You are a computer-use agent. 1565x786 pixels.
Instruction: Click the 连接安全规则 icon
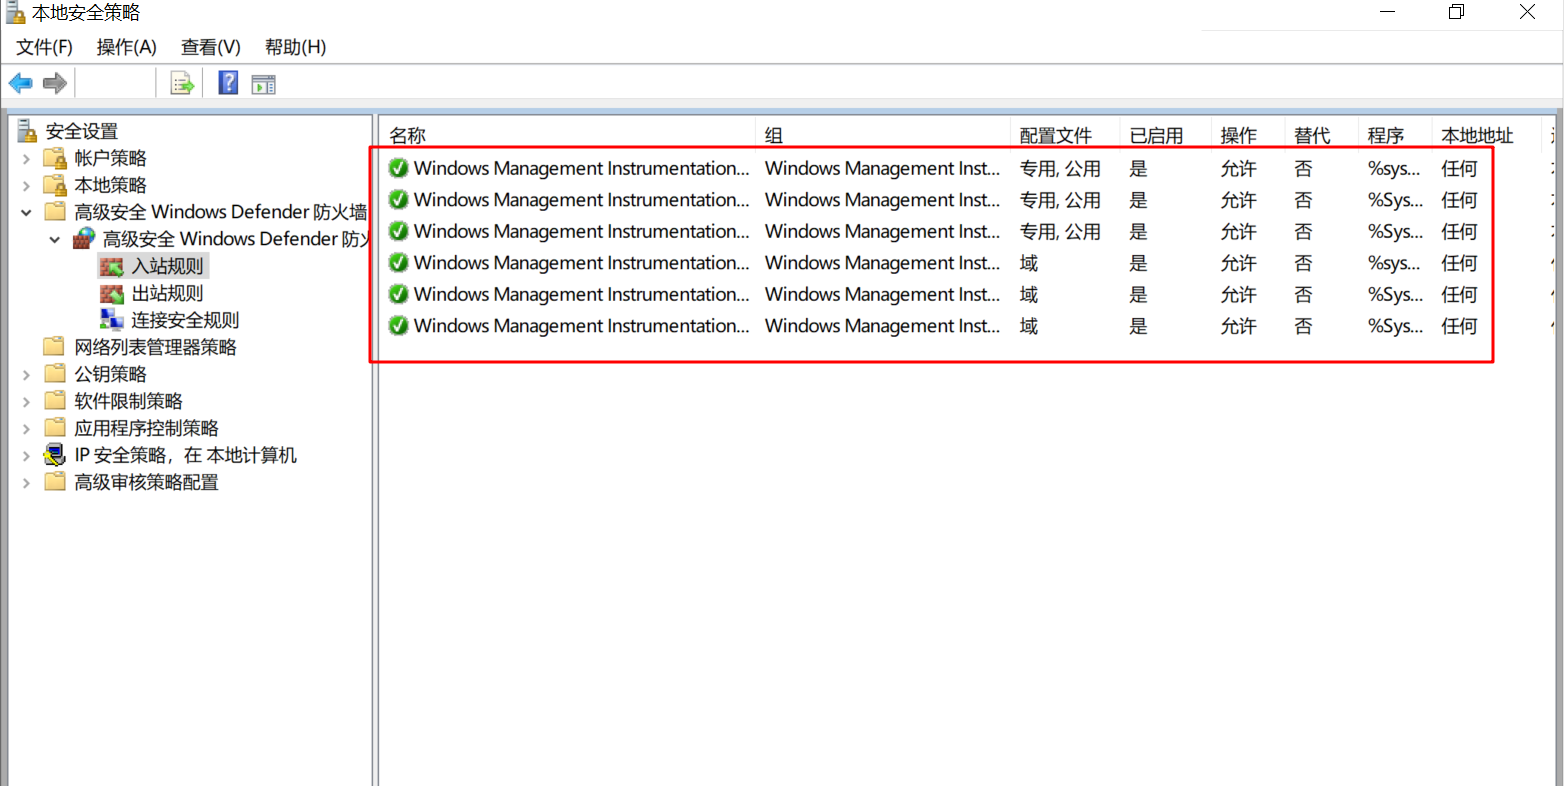(112, 320)
